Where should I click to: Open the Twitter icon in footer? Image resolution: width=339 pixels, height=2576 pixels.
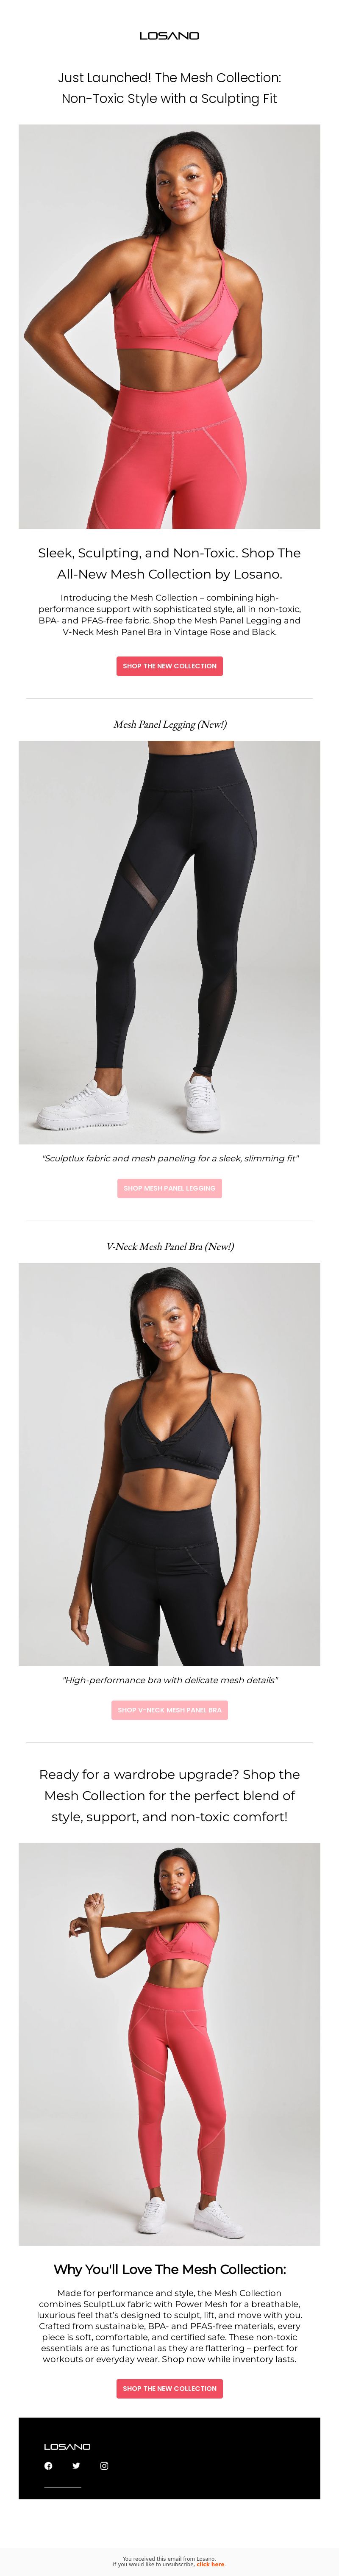click(x=76, y=2465)
